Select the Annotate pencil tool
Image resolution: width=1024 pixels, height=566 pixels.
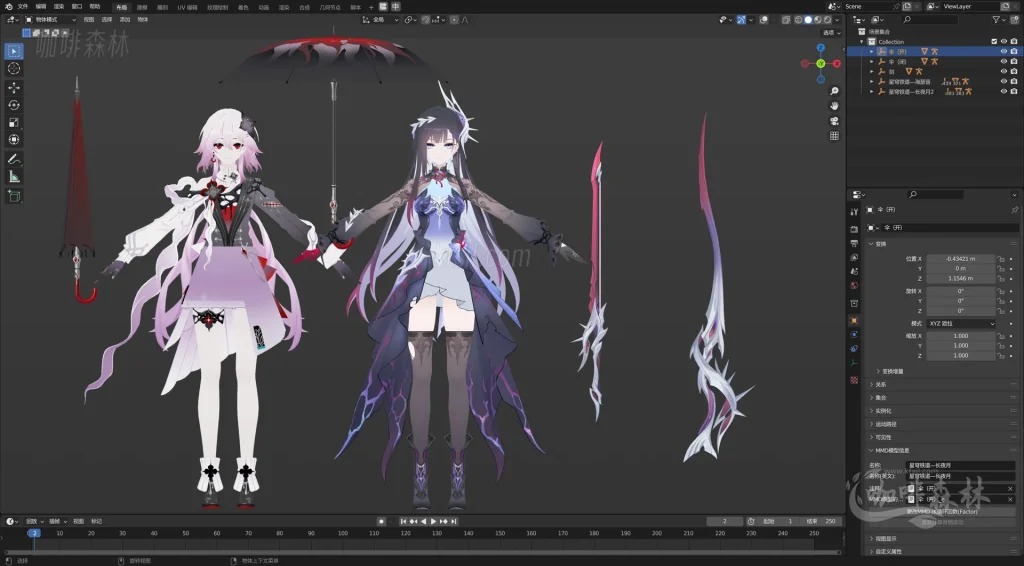click(14, 159)
